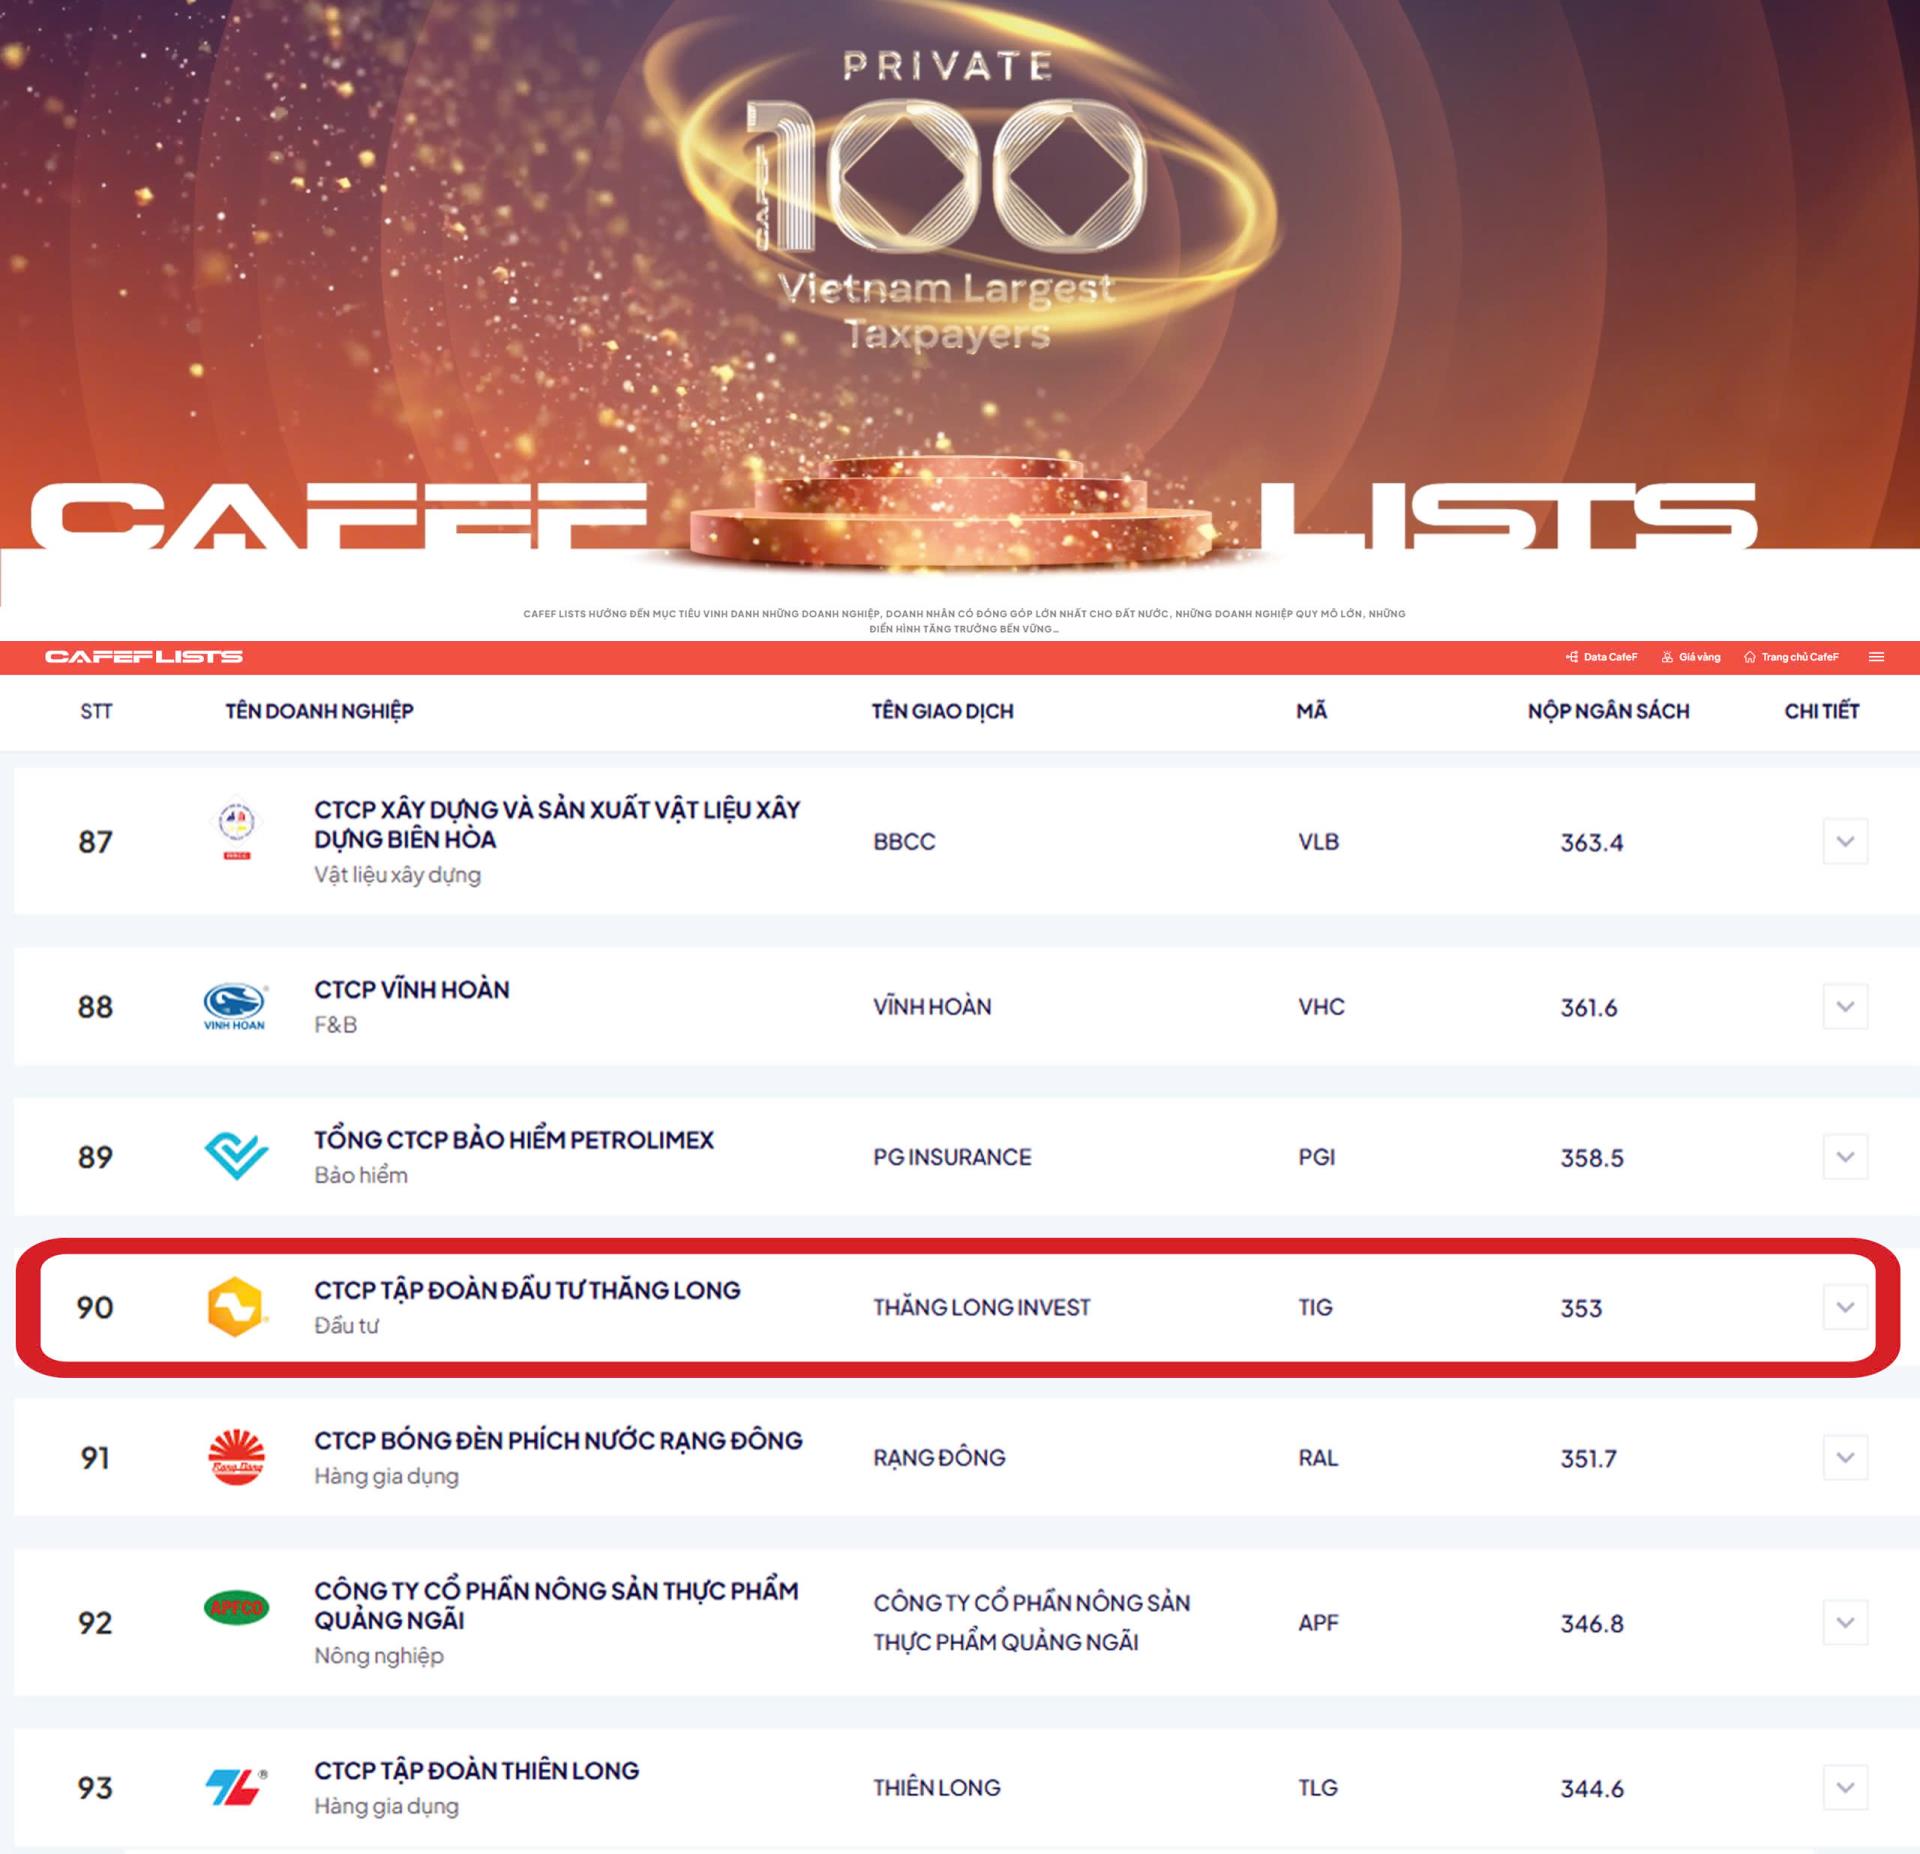Screen dimensions: 1920x1854
Task: Click the Rạng Đông sun logo
Action: [x=236, y=1457]
